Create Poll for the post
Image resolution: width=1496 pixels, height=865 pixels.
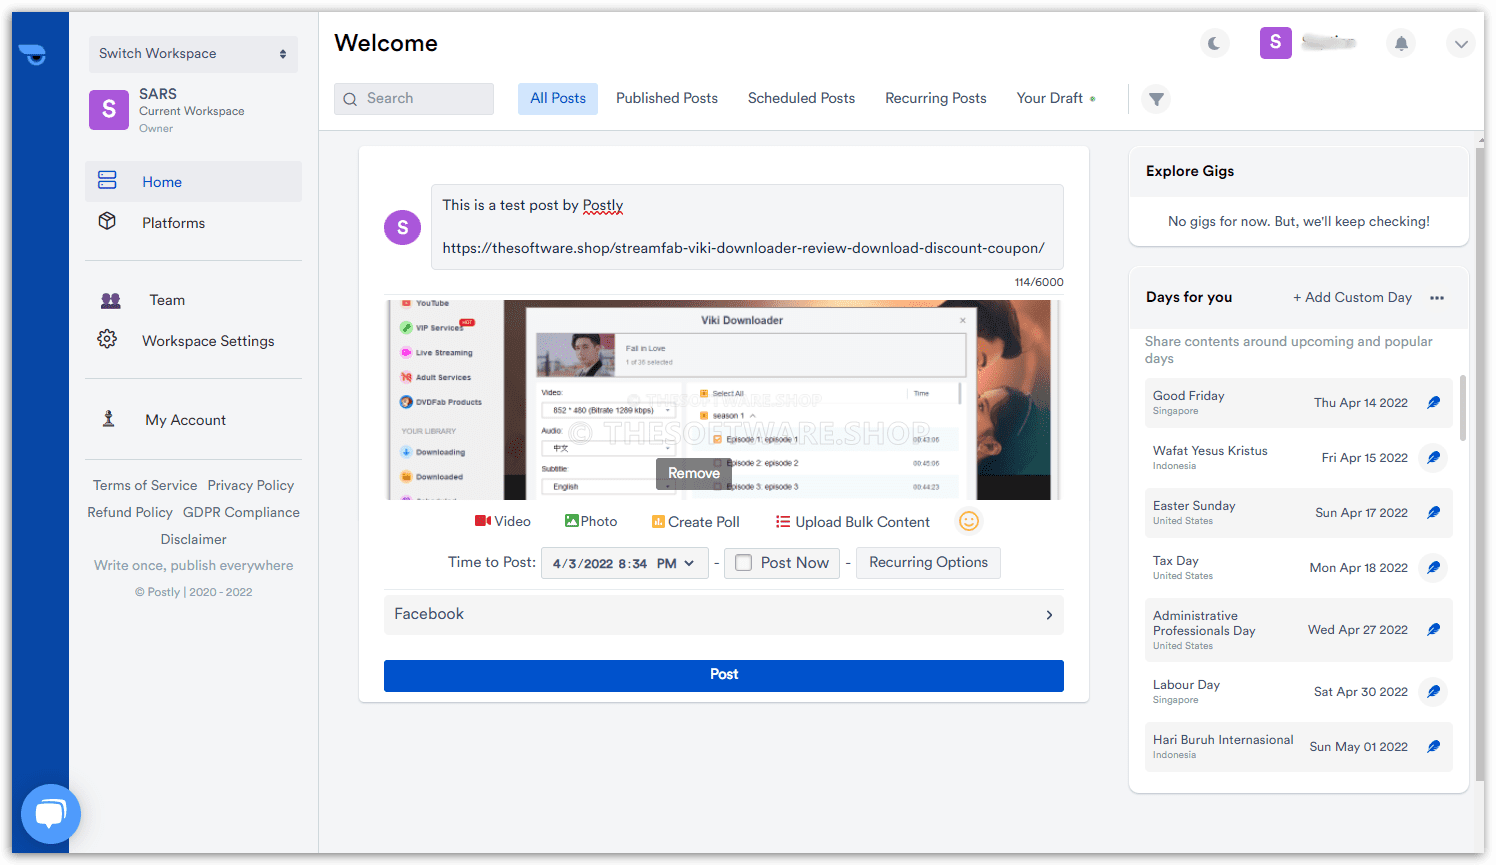coord(696,522)
